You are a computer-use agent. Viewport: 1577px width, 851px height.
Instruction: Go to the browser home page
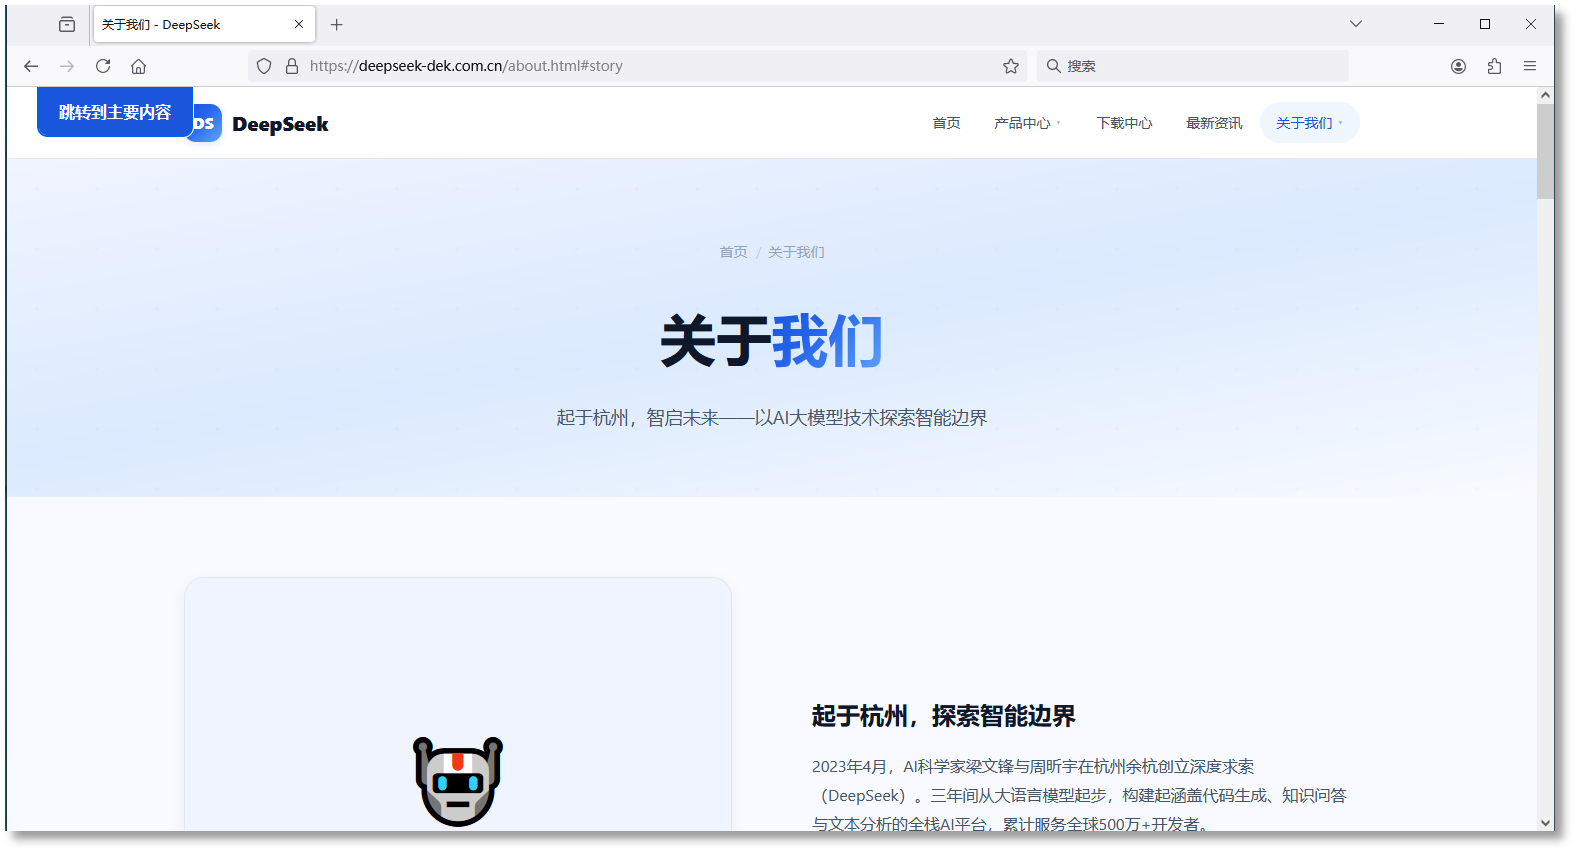coord(139,66)
